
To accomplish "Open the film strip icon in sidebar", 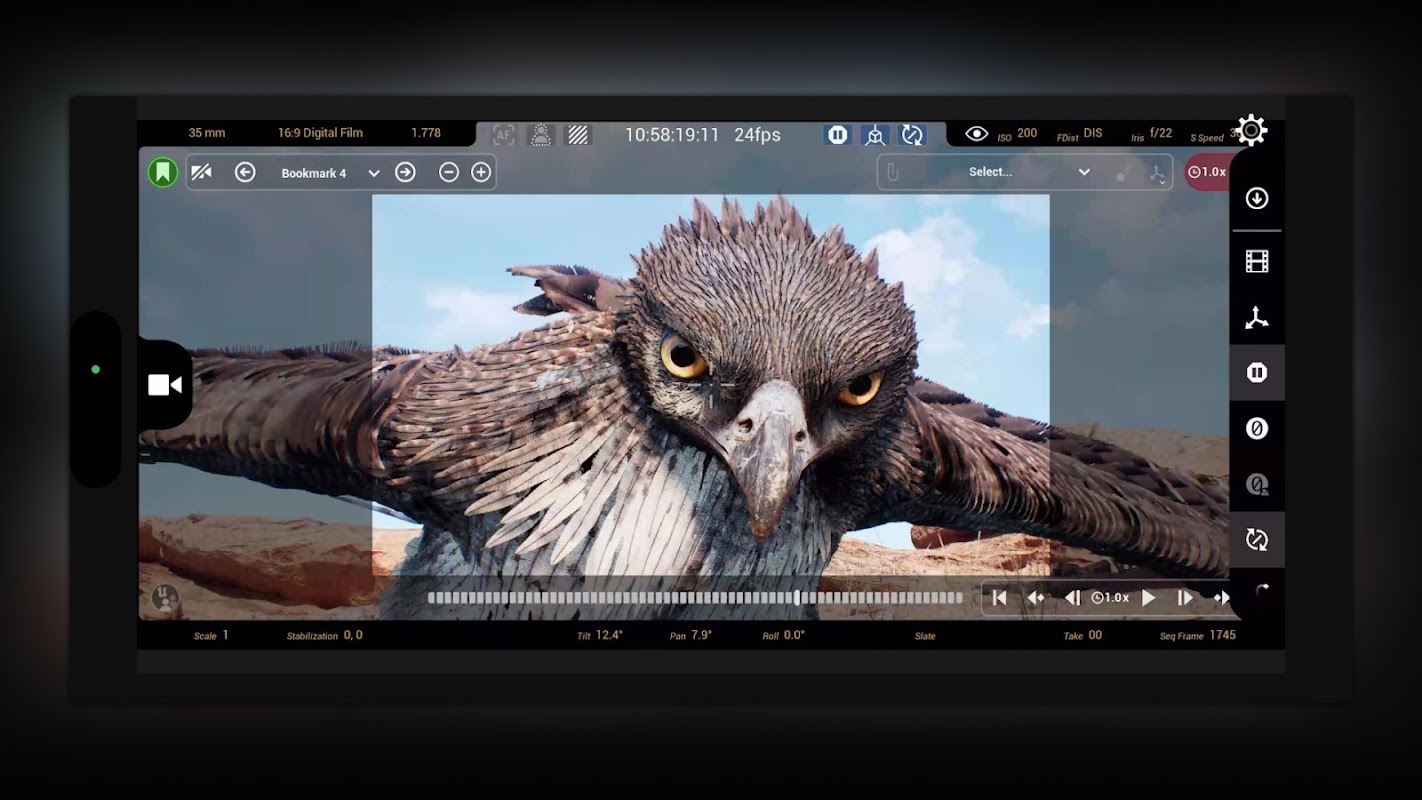I will point(1257,262).
